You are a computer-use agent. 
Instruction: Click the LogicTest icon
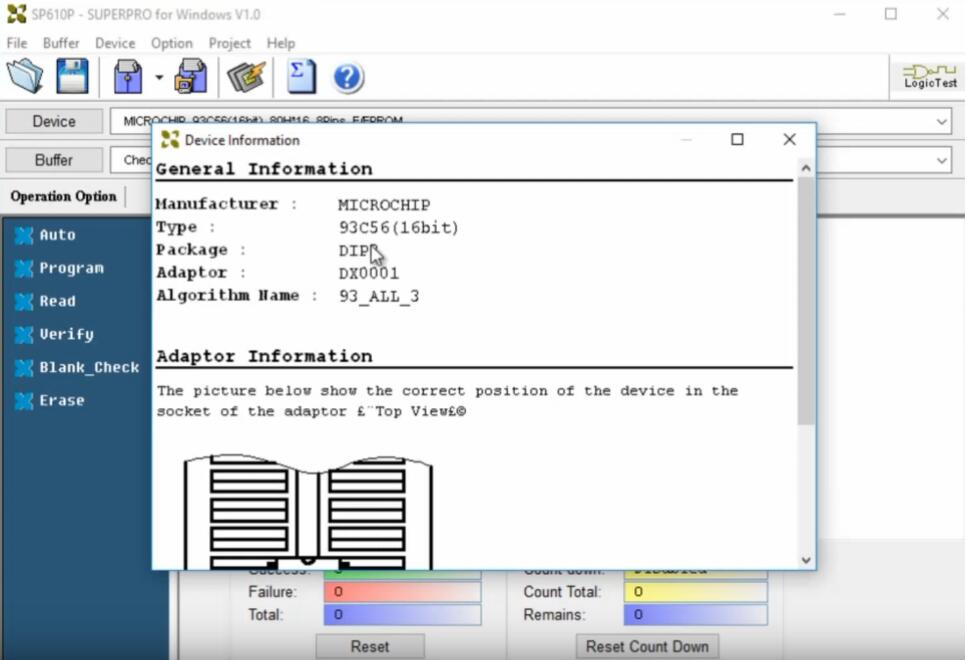point(930,76)
